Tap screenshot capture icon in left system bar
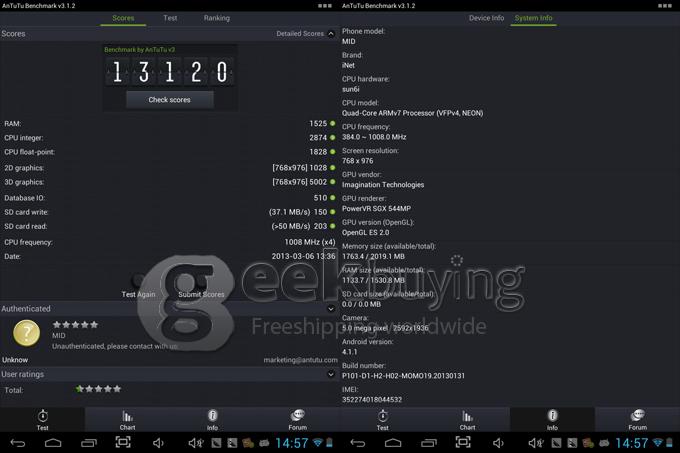 (123, 442)
